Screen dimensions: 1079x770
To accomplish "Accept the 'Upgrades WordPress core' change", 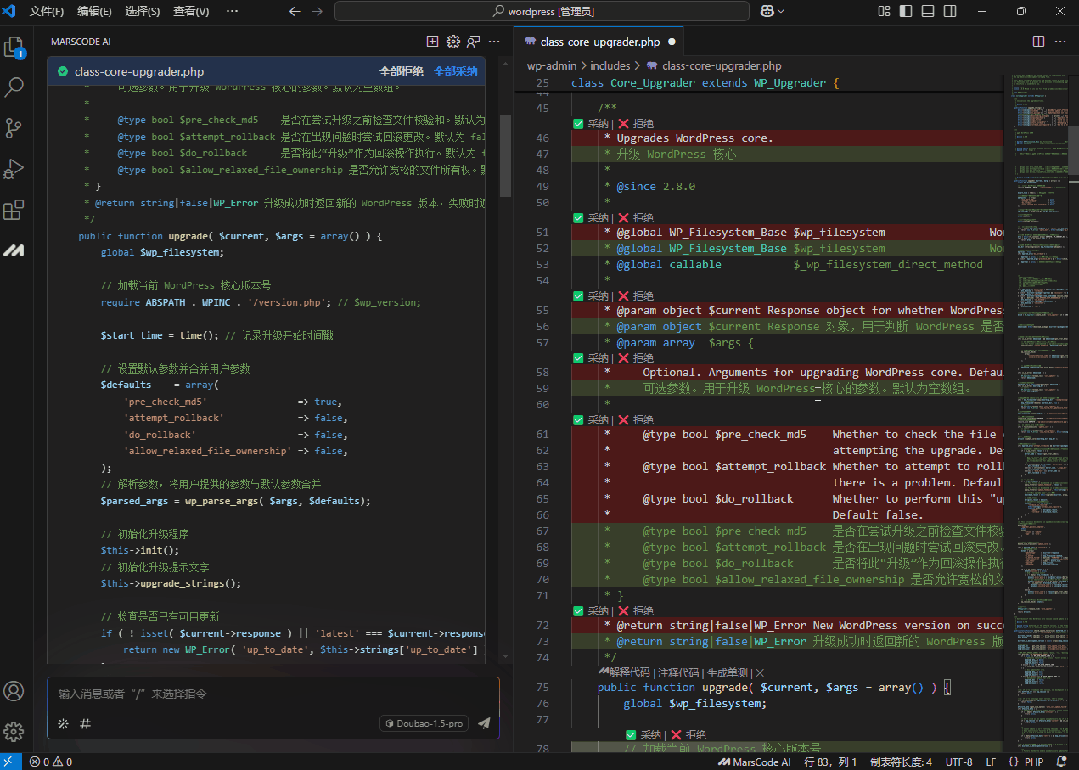I will click(x=591, y=124).
